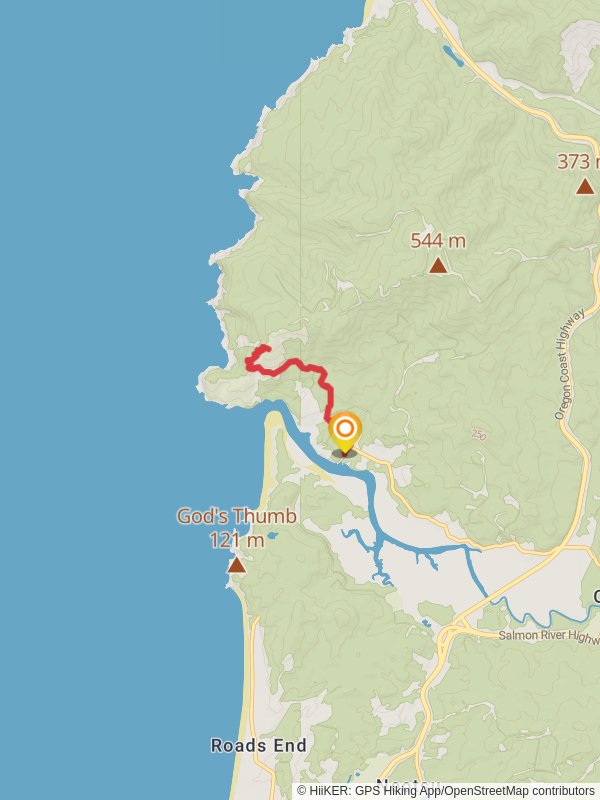The image size is (600, 800).
Task: Click the God's Thumb peak triangle icon
Action: coord(236,565)
